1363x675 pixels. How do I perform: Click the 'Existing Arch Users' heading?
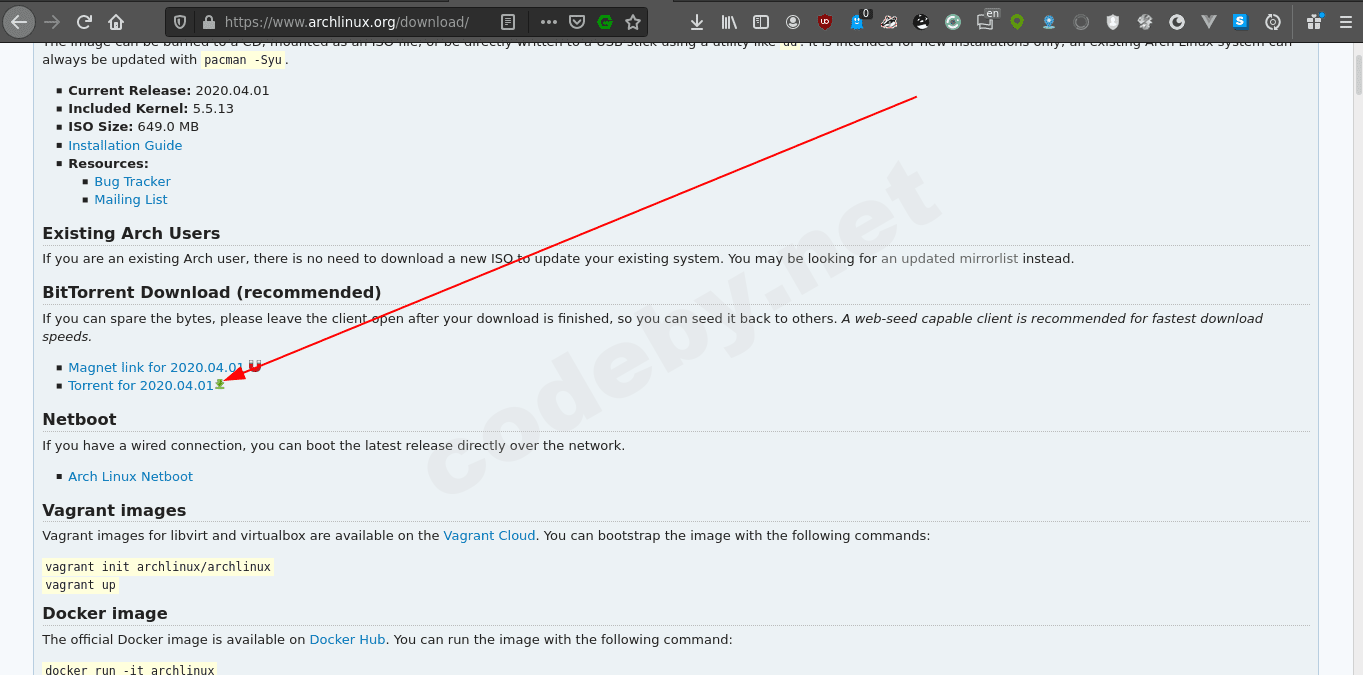click(x=131, y=233)
